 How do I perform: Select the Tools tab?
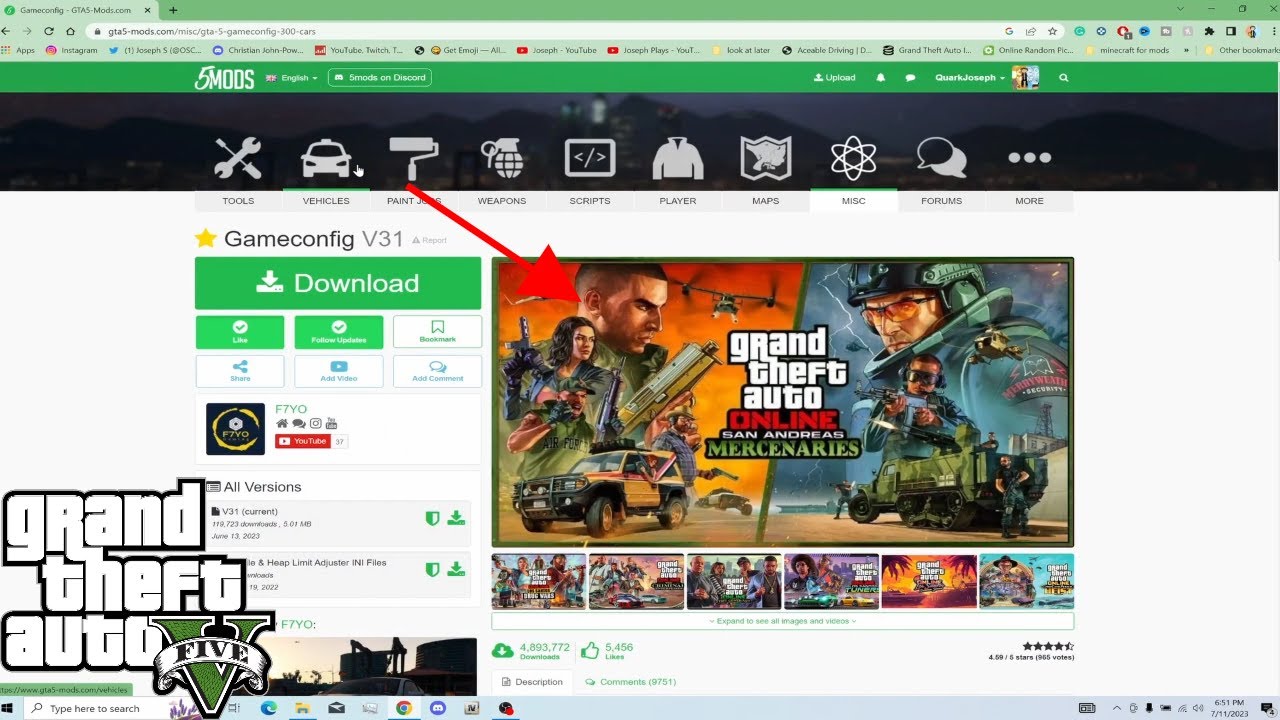coord(238,201)
